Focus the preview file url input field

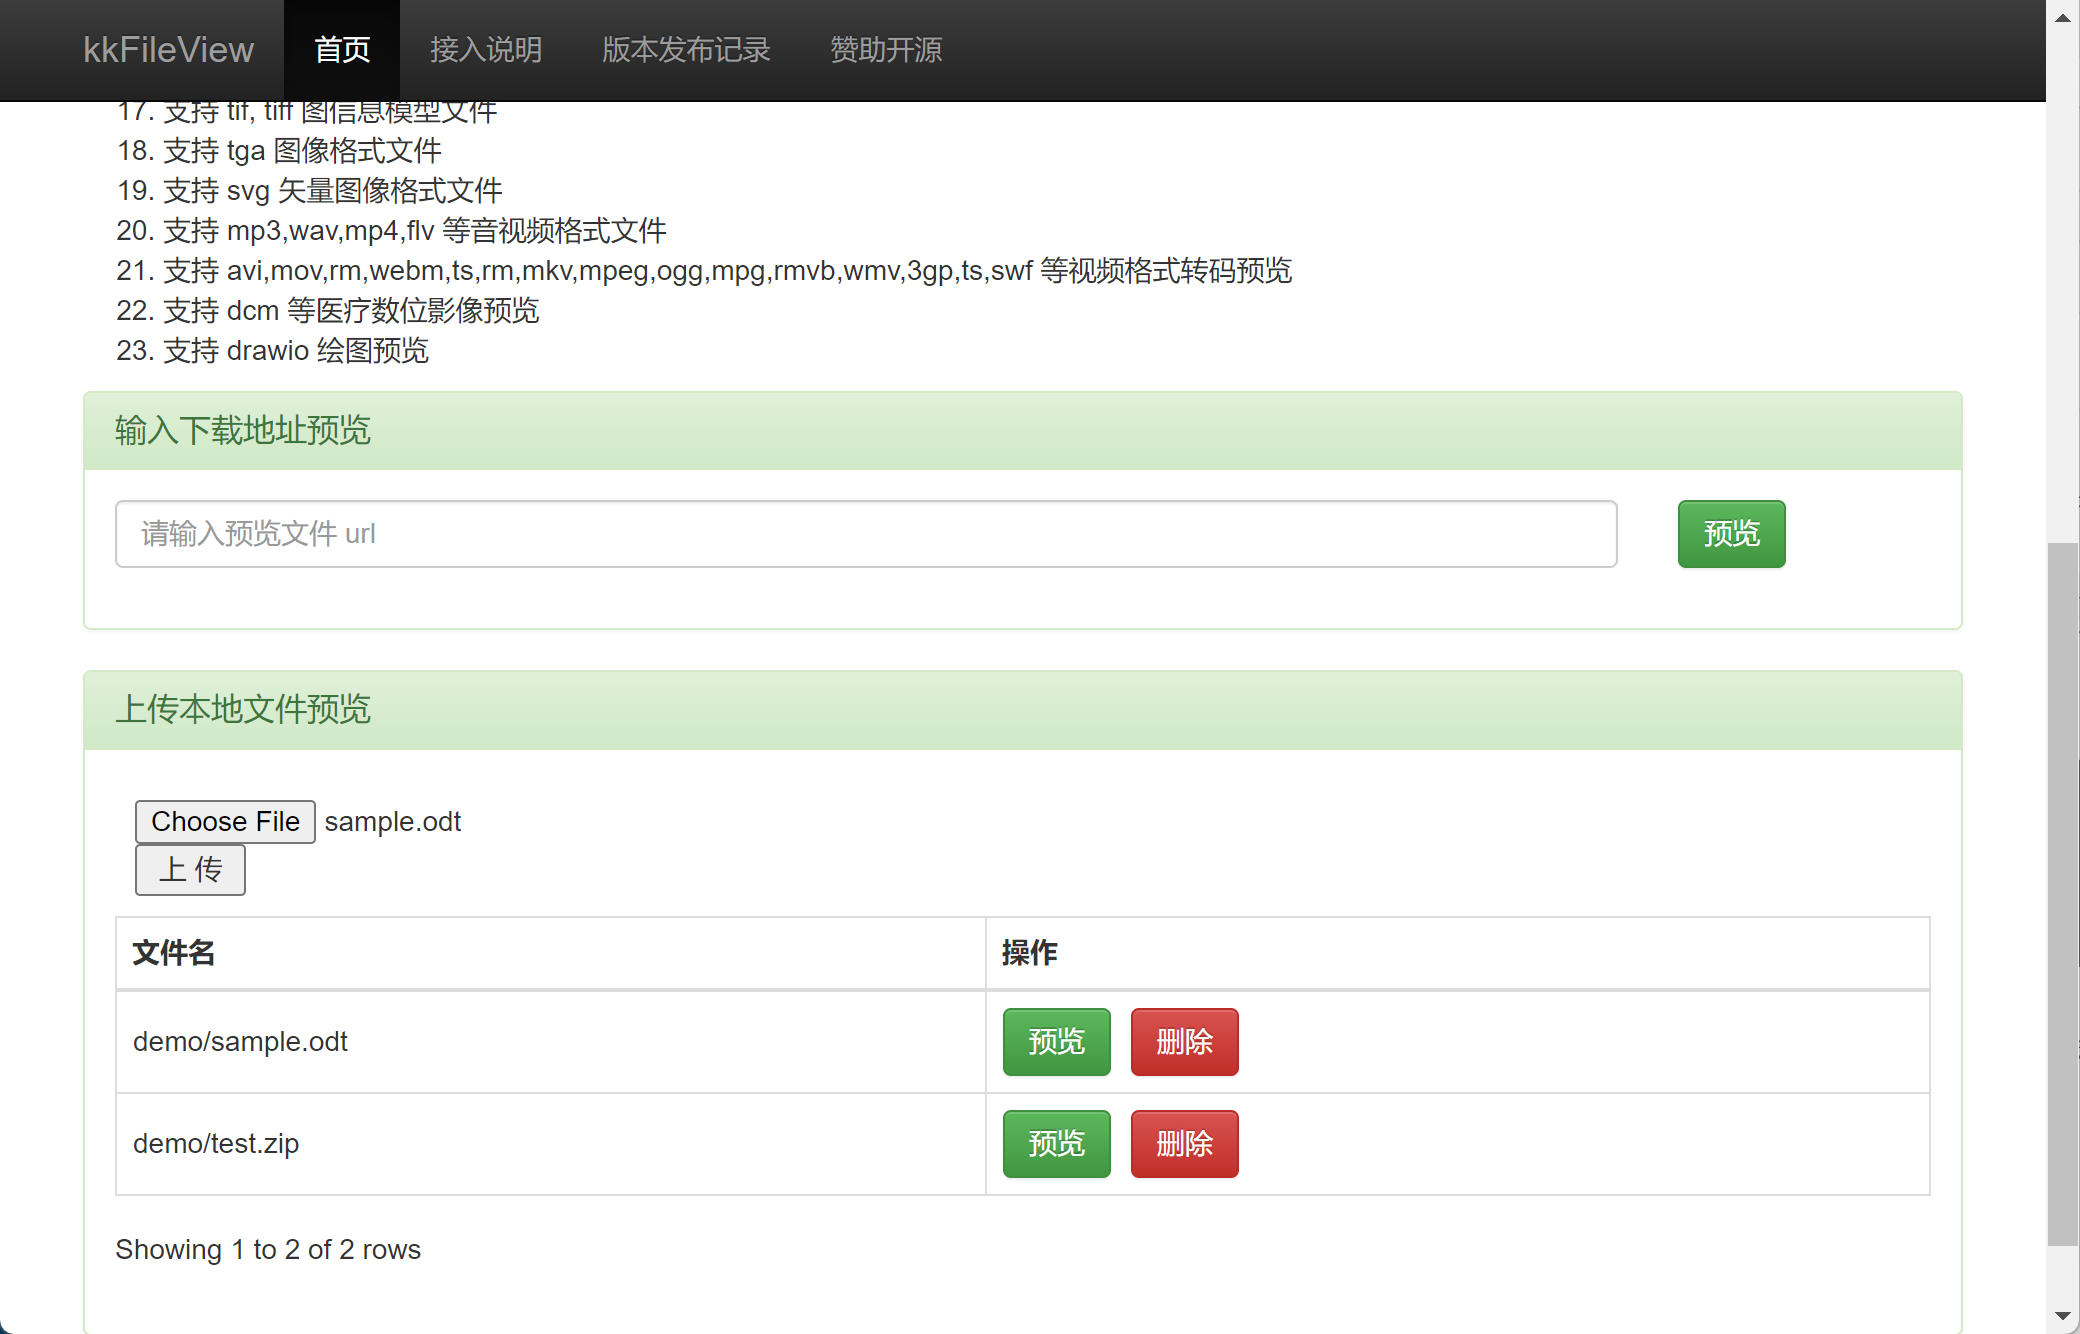(866, 534)
